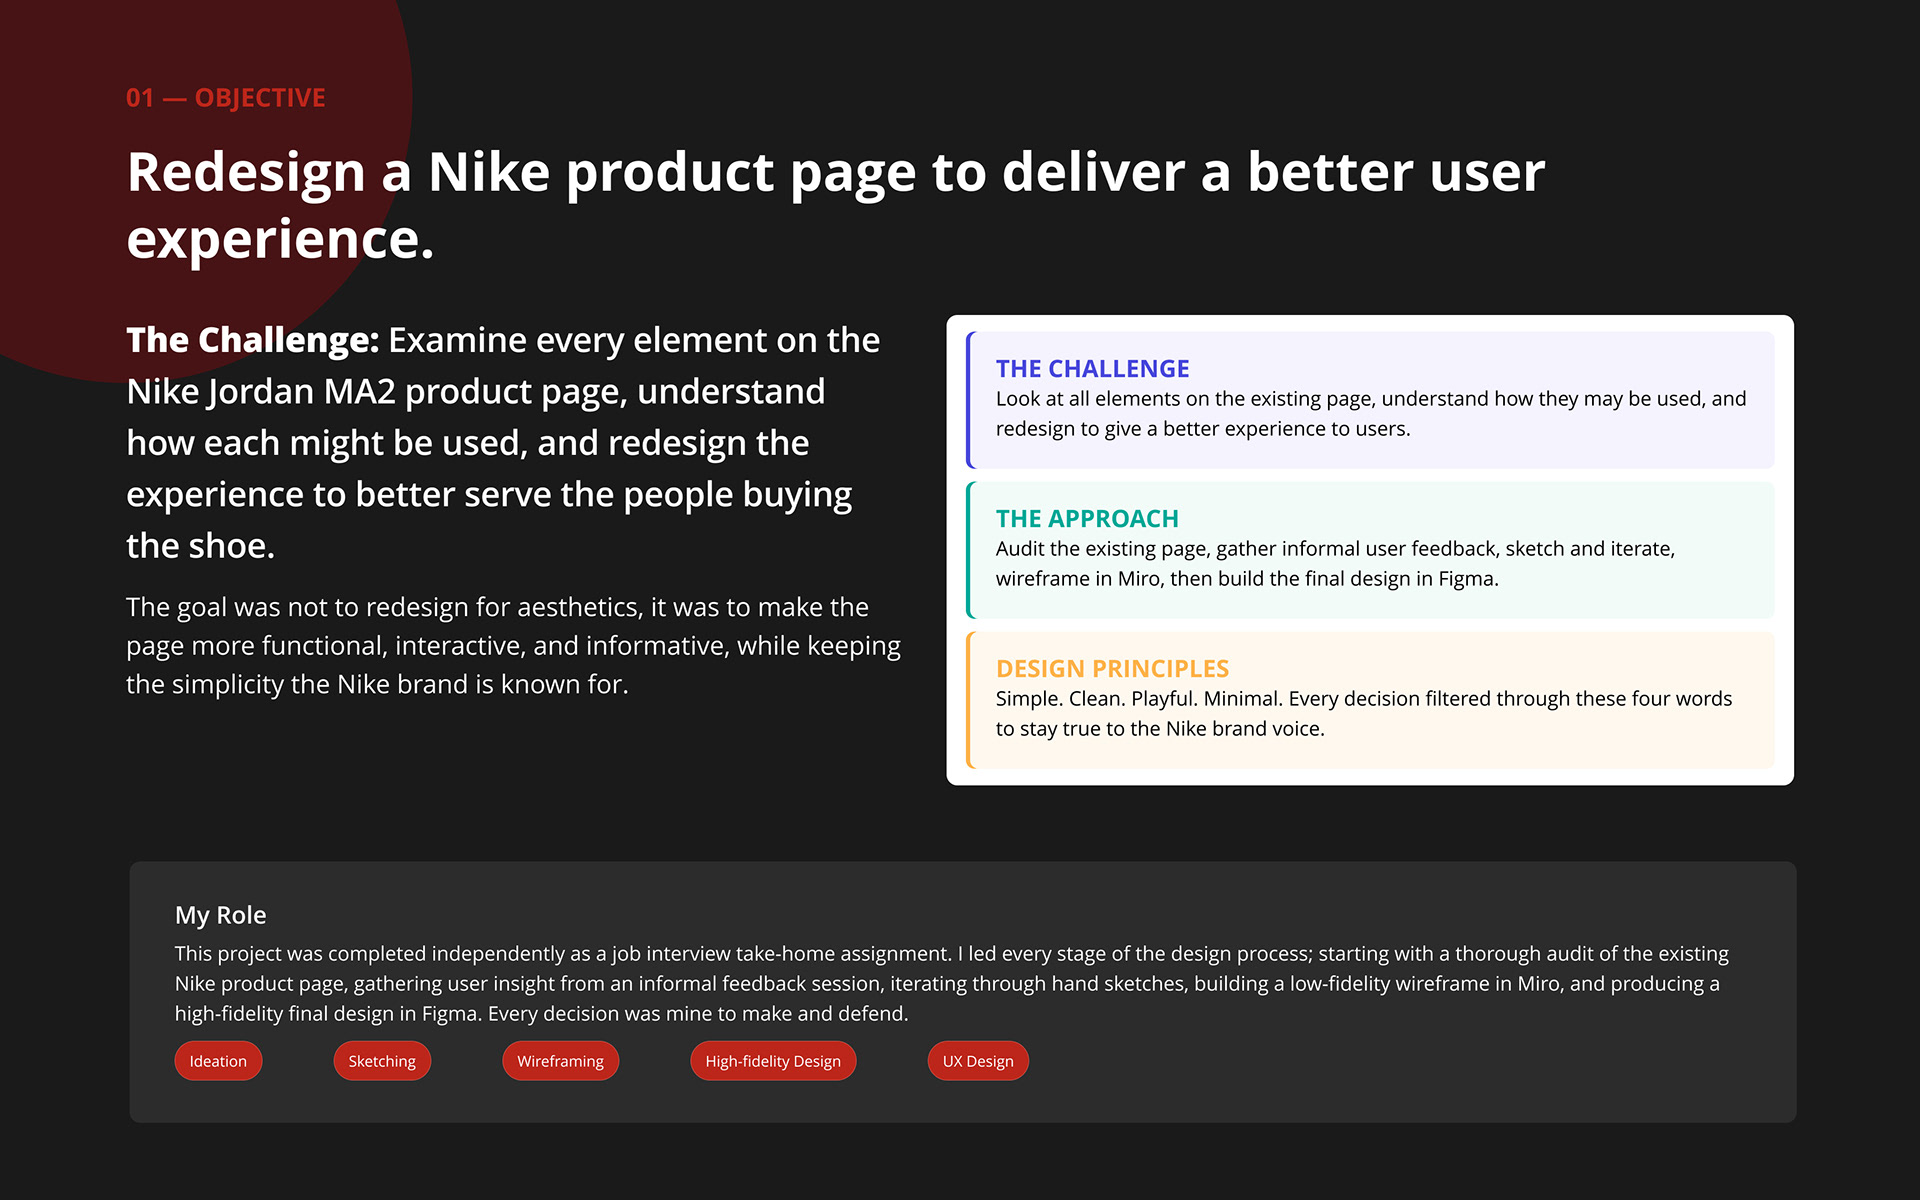The image size is (1920, 1200).
Task: Click the purple challenge card body text
Action: tap(1371, 413)
